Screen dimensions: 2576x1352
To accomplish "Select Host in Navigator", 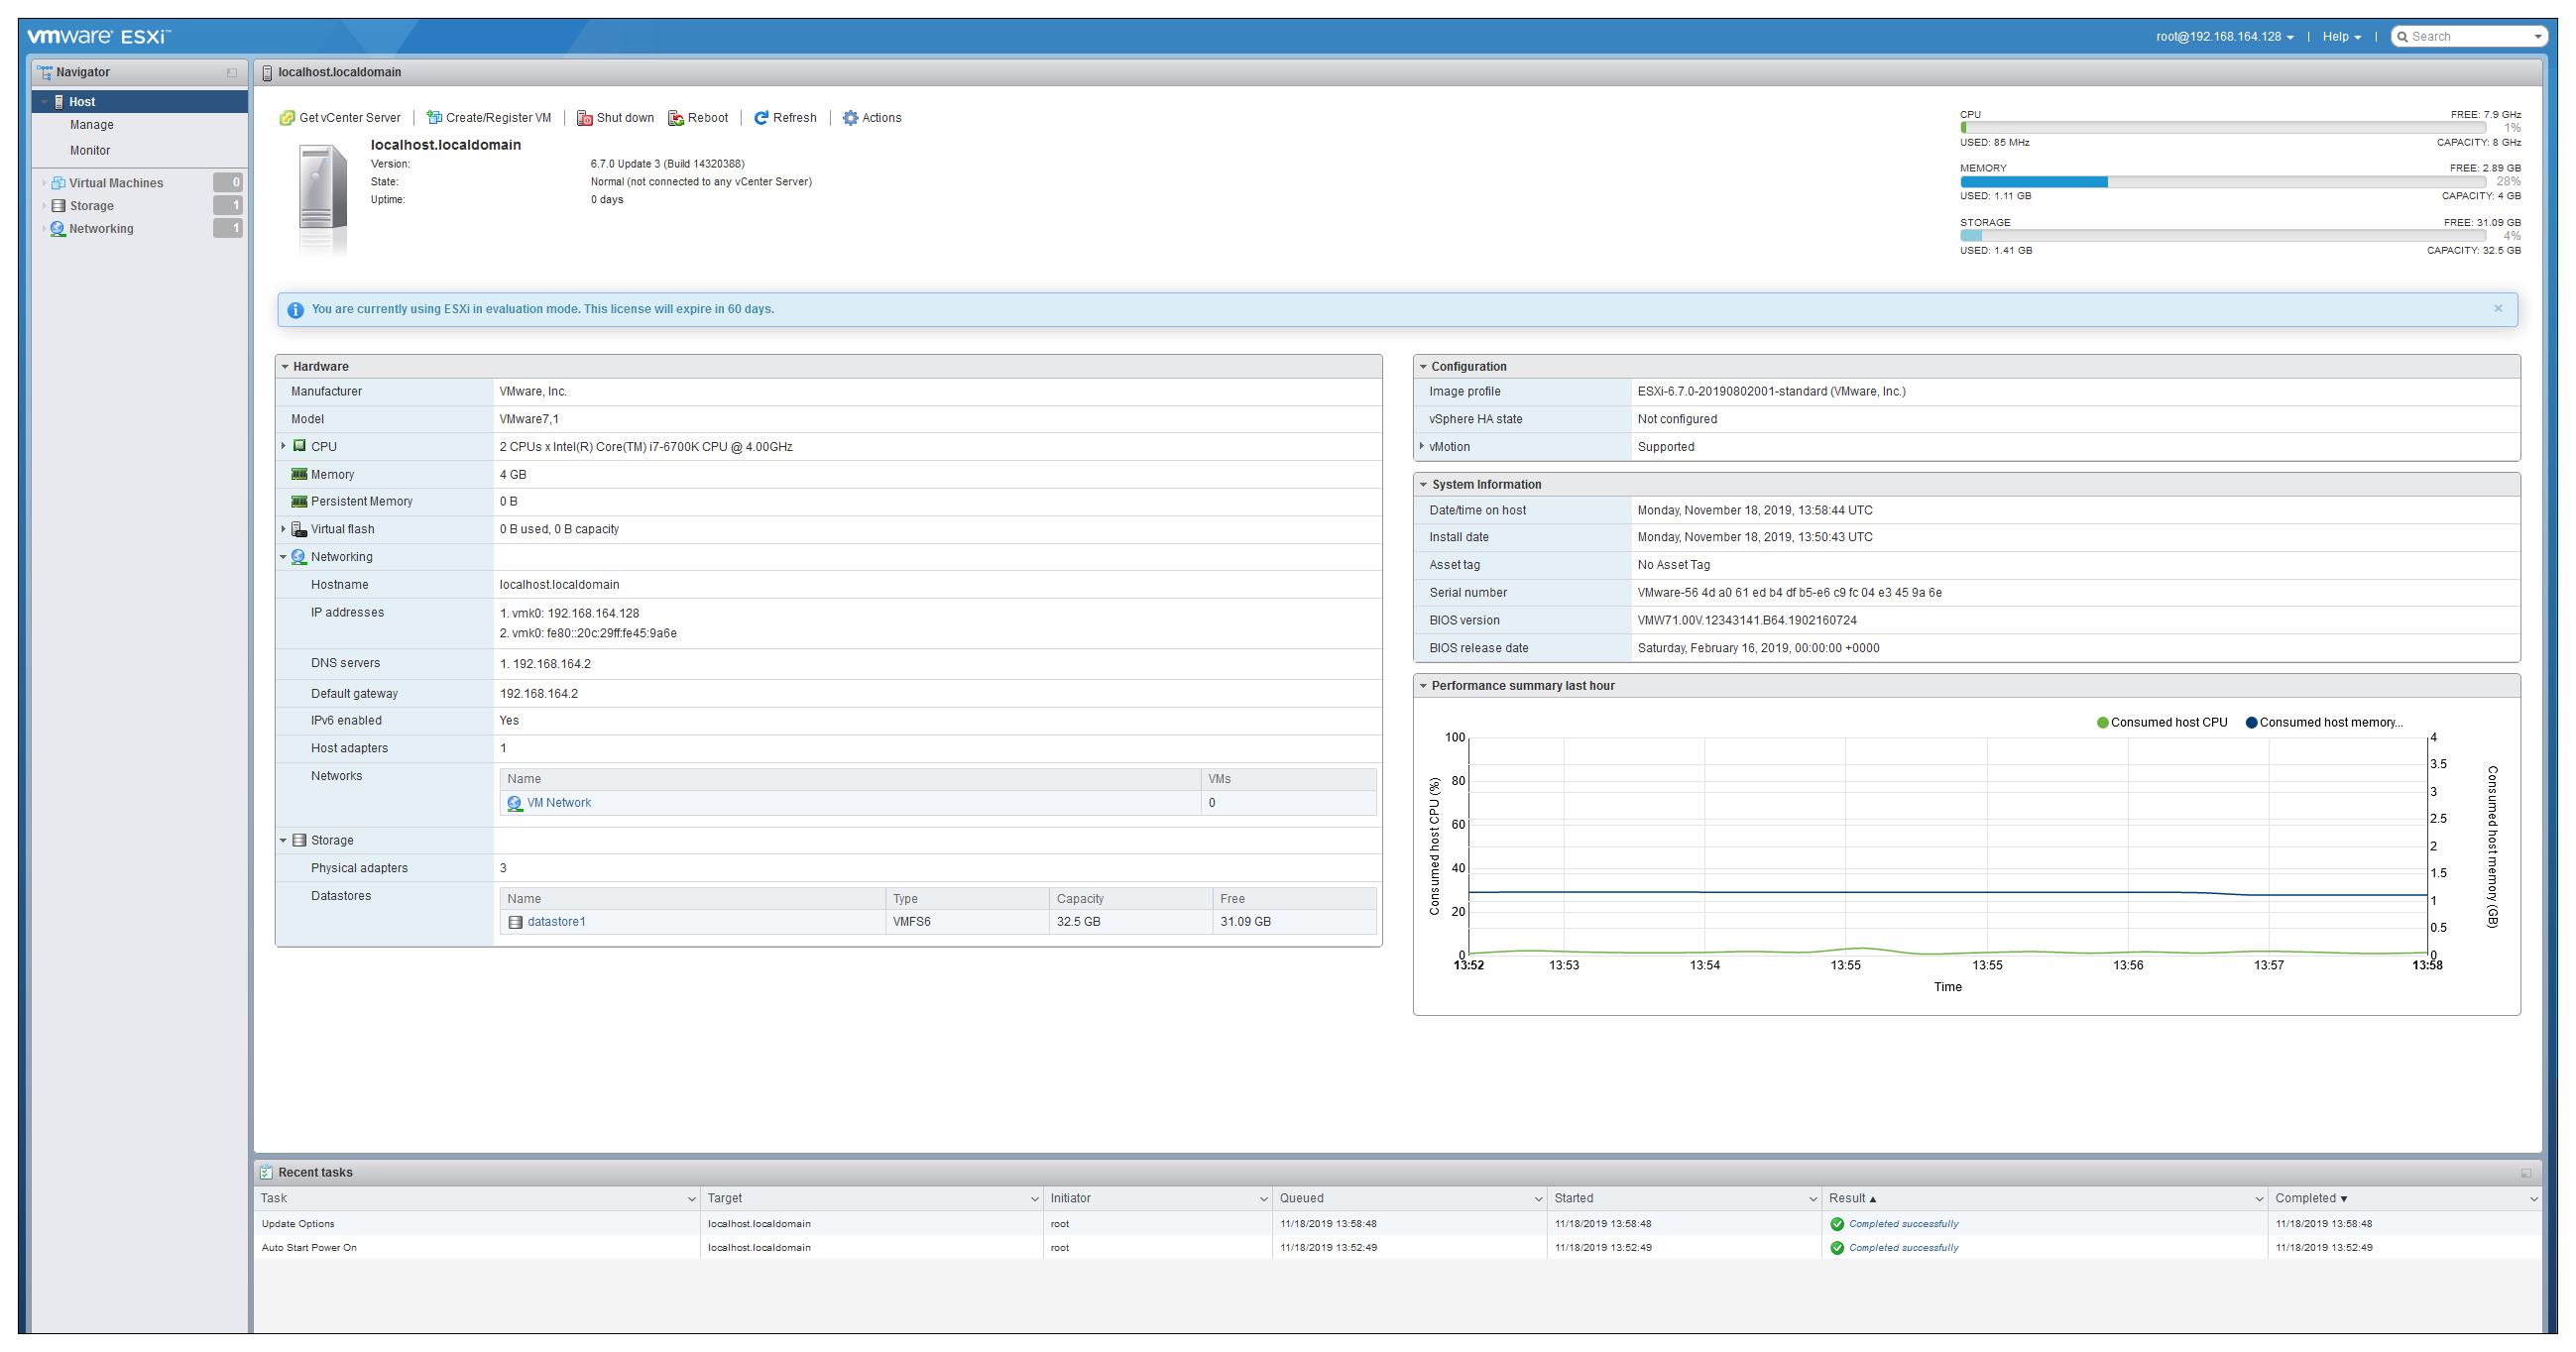I will (140, 102).
